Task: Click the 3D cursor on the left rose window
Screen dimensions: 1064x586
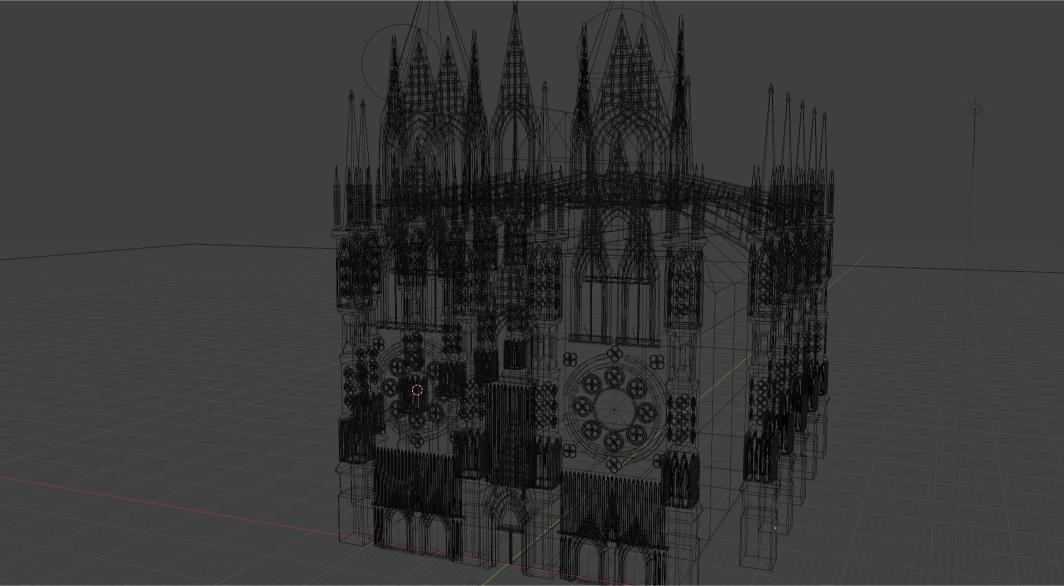Action: pos(417,390)
